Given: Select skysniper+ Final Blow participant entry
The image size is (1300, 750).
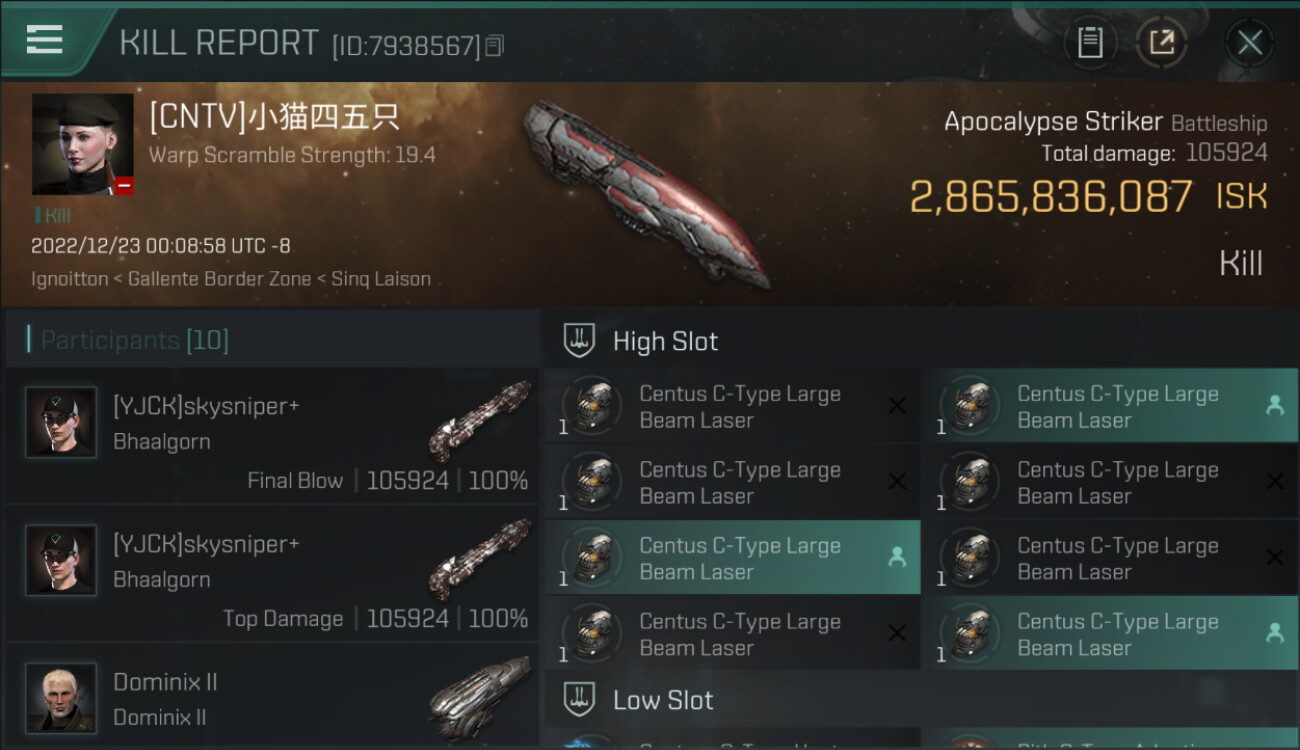Looking at the screenshot, I should [x=272, y=436].
